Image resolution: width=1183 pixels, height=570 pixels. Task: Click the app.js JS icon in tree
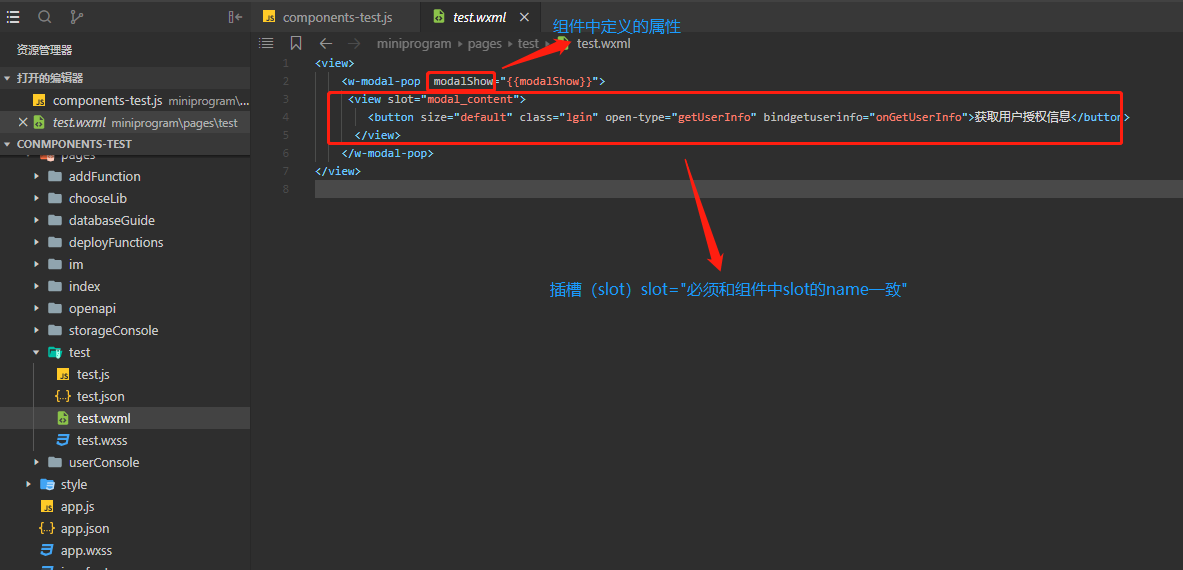click(x=47, y=507)
